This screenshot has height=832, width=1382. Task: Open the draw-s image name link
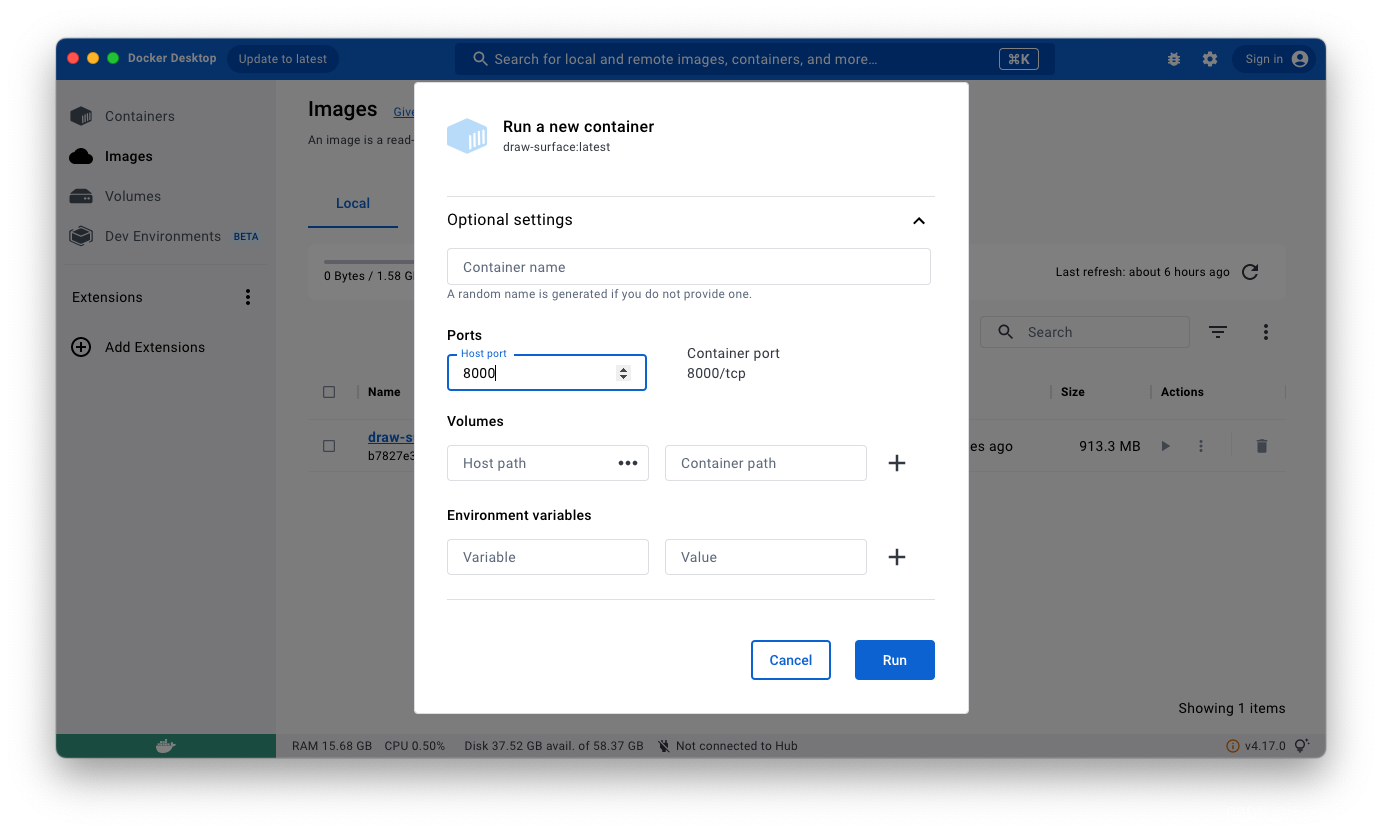click(390, 437)
